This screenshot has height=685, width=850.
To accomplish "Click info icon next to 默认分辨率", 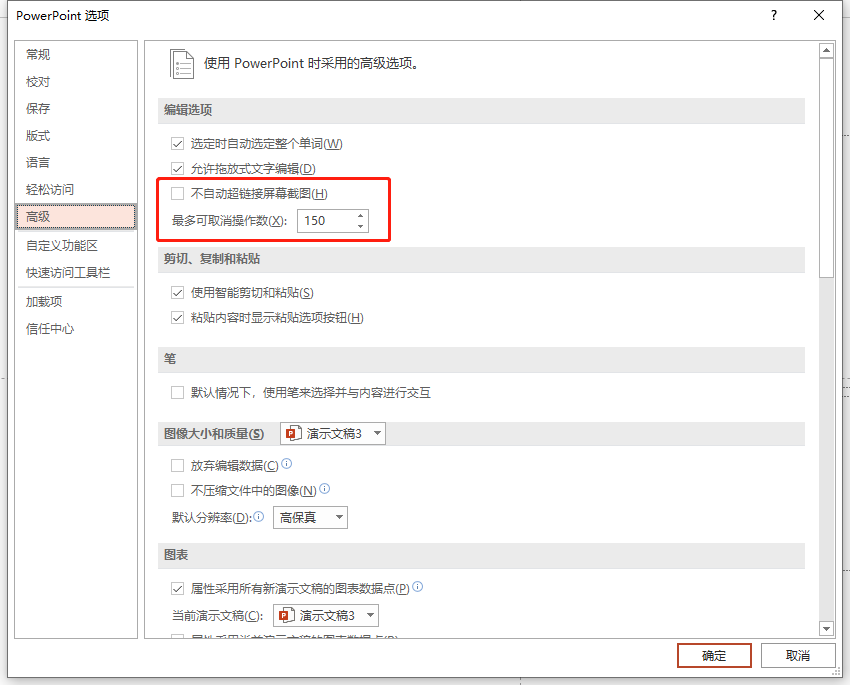I will click(x=259, y=516).
